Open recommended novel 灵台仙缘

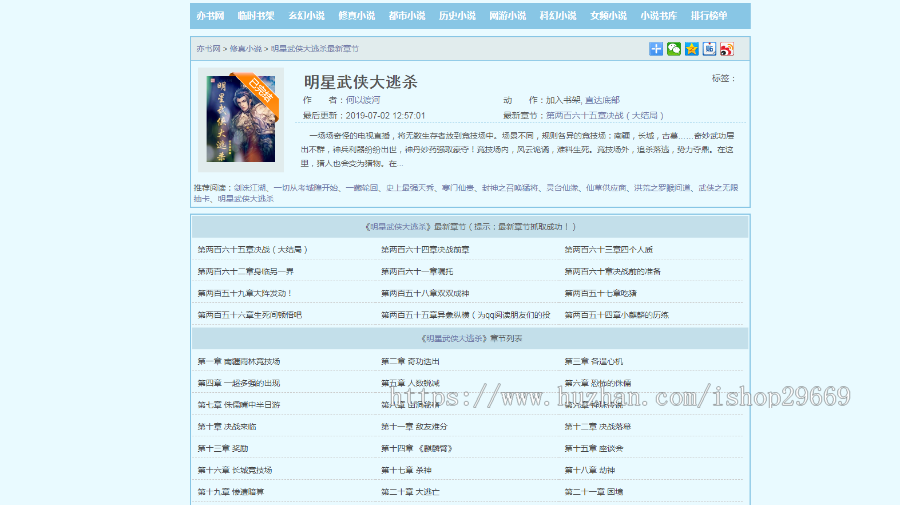(x=562, y=188)
